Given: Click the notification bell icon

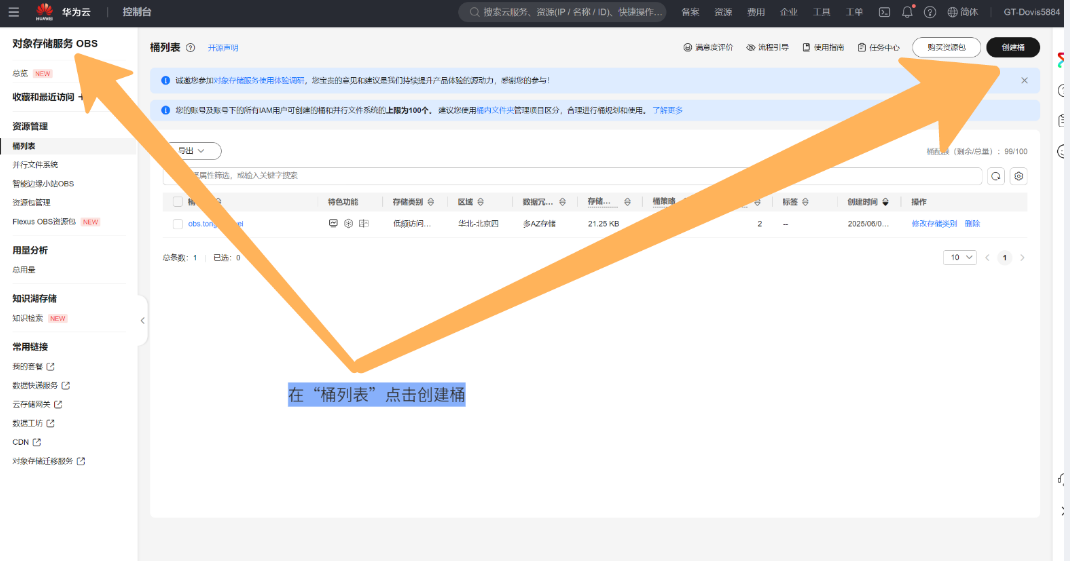Looking at the screenshot, I should tap(908, 12).
